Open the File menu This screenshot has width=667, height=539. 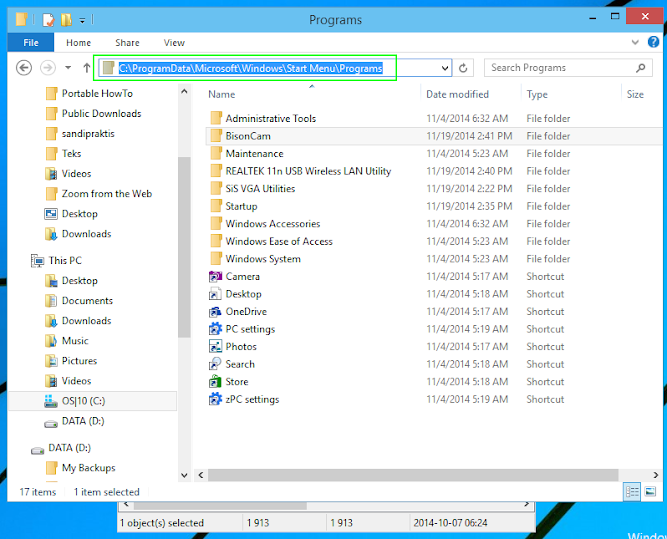coord(31,43)
